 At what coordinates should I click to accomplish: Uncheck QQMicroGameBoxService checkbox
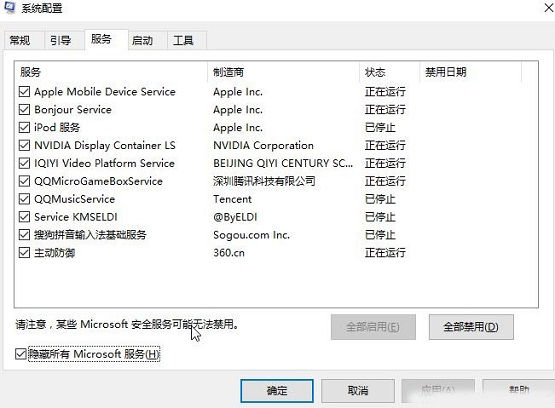[x=24, y=181]
